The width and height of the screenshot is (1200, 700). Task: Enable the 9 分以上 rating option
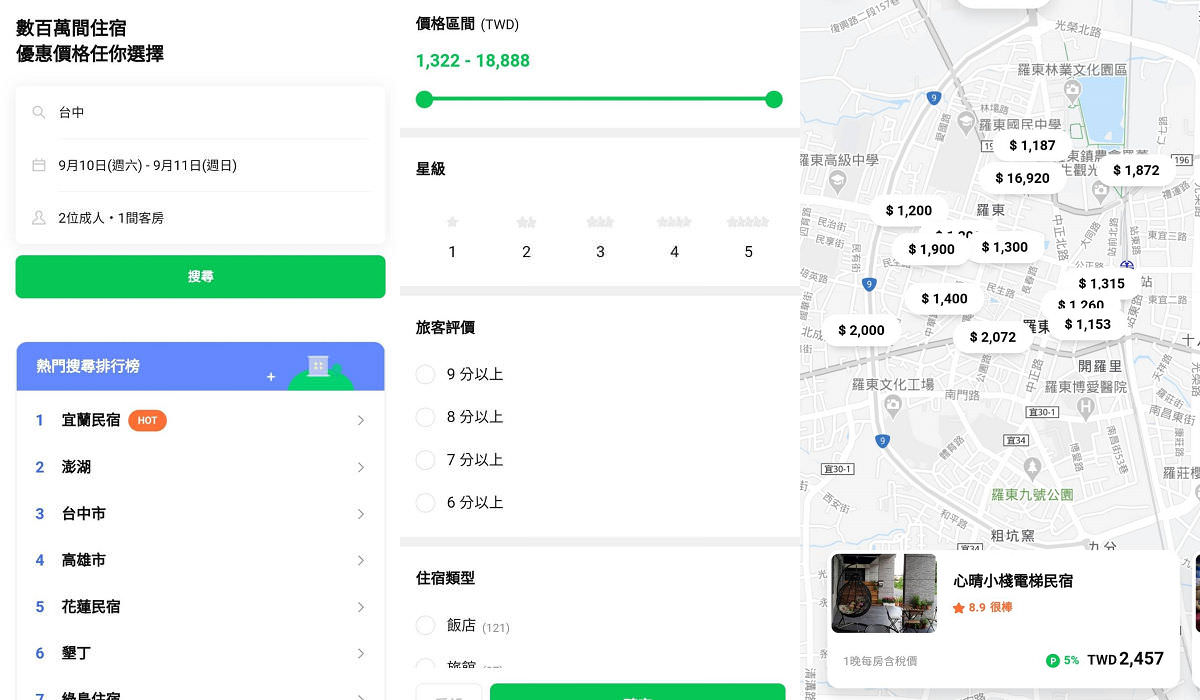coord(425,374)
